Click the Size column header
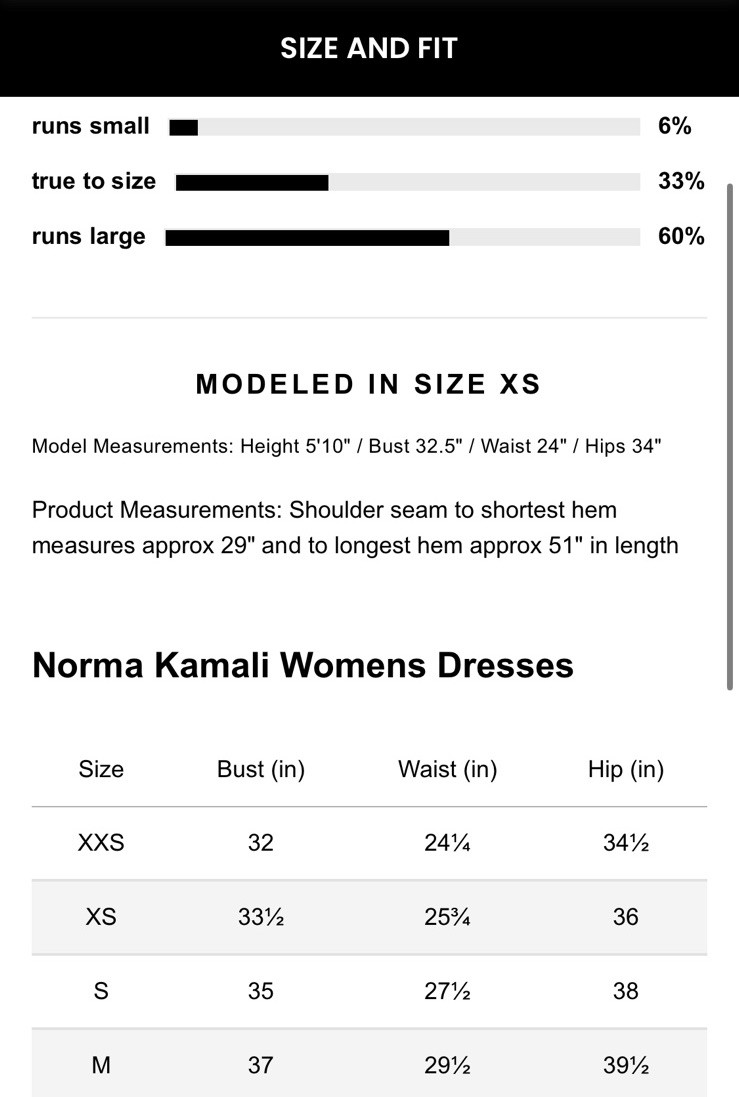Screen dimensions: 739x1097 pyautogui.click(x=101, y=769)
